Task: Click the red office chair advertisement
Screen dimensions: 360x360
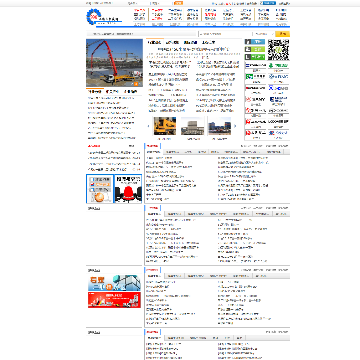Action: click(x=128, y=189)
